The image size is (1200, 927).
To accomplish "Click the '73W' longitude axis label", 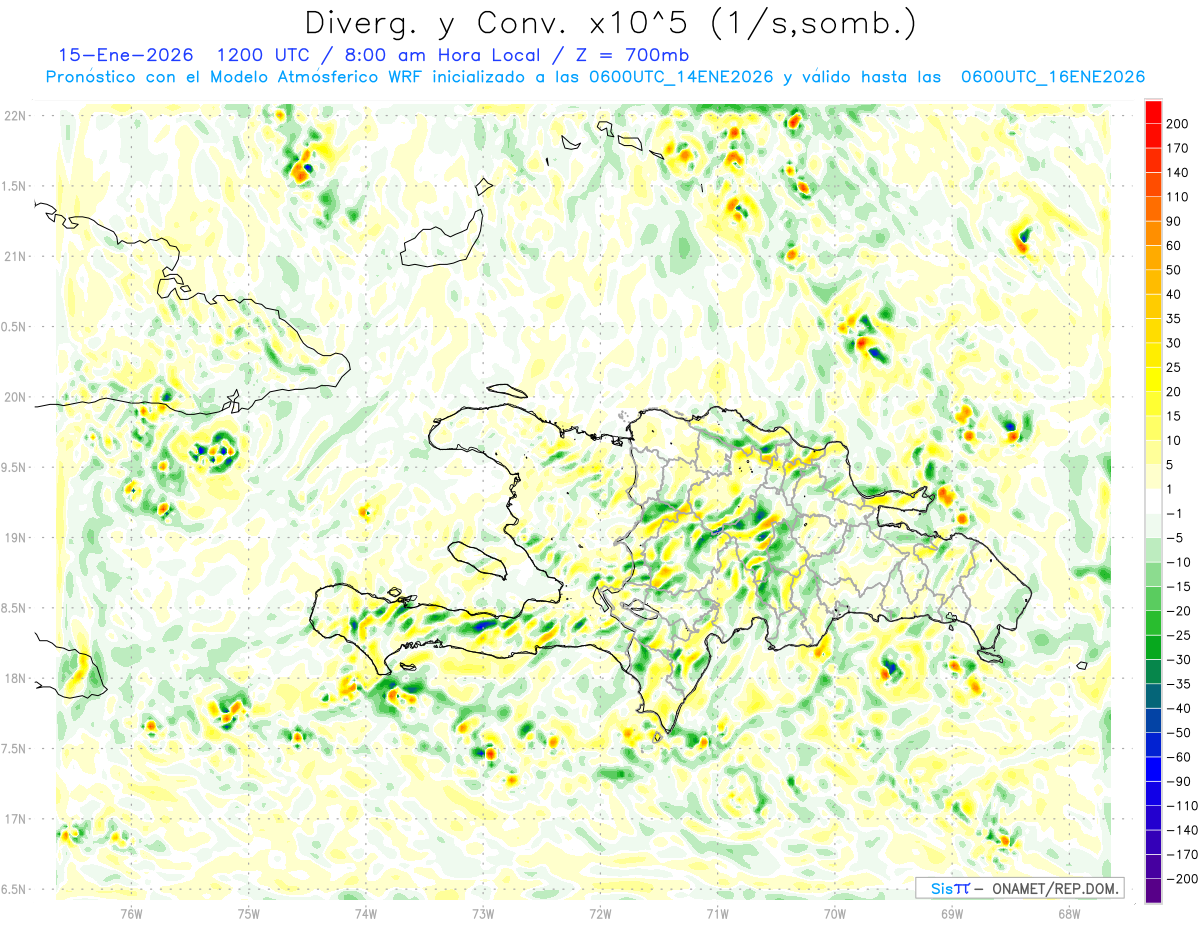I will pos(483,913).
